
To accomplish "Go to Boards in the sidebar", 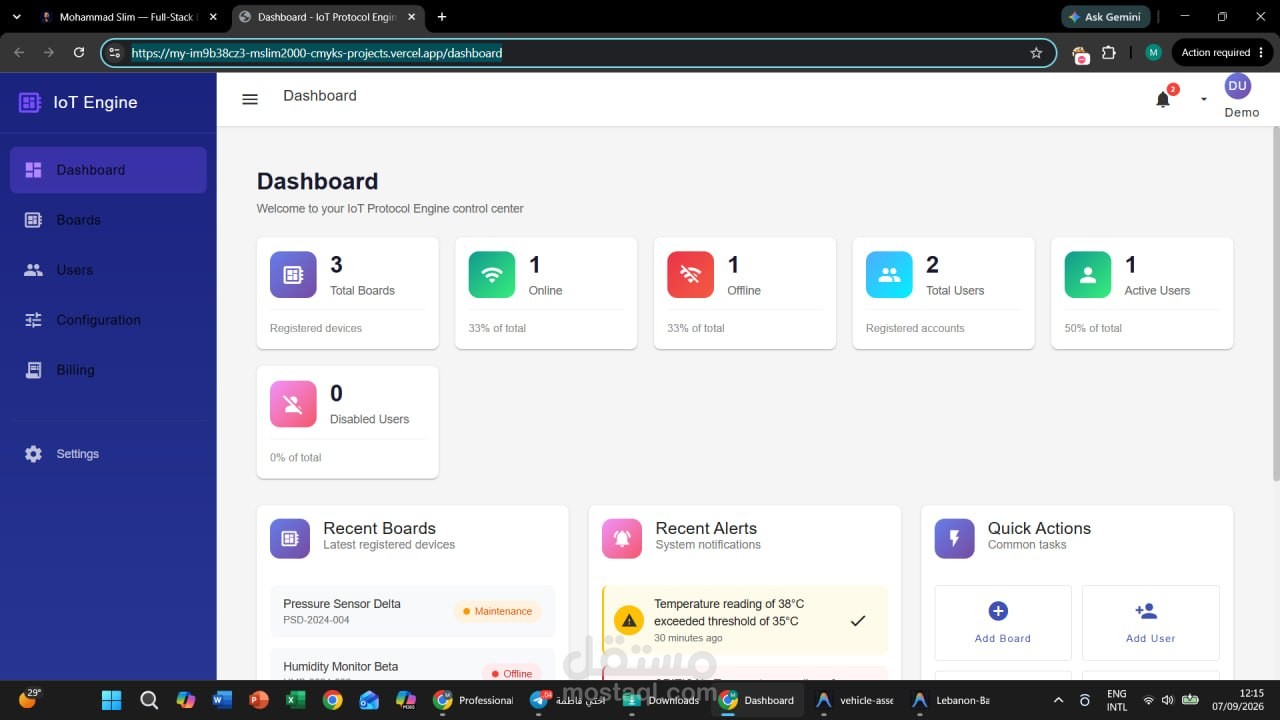I will point(108,220).
